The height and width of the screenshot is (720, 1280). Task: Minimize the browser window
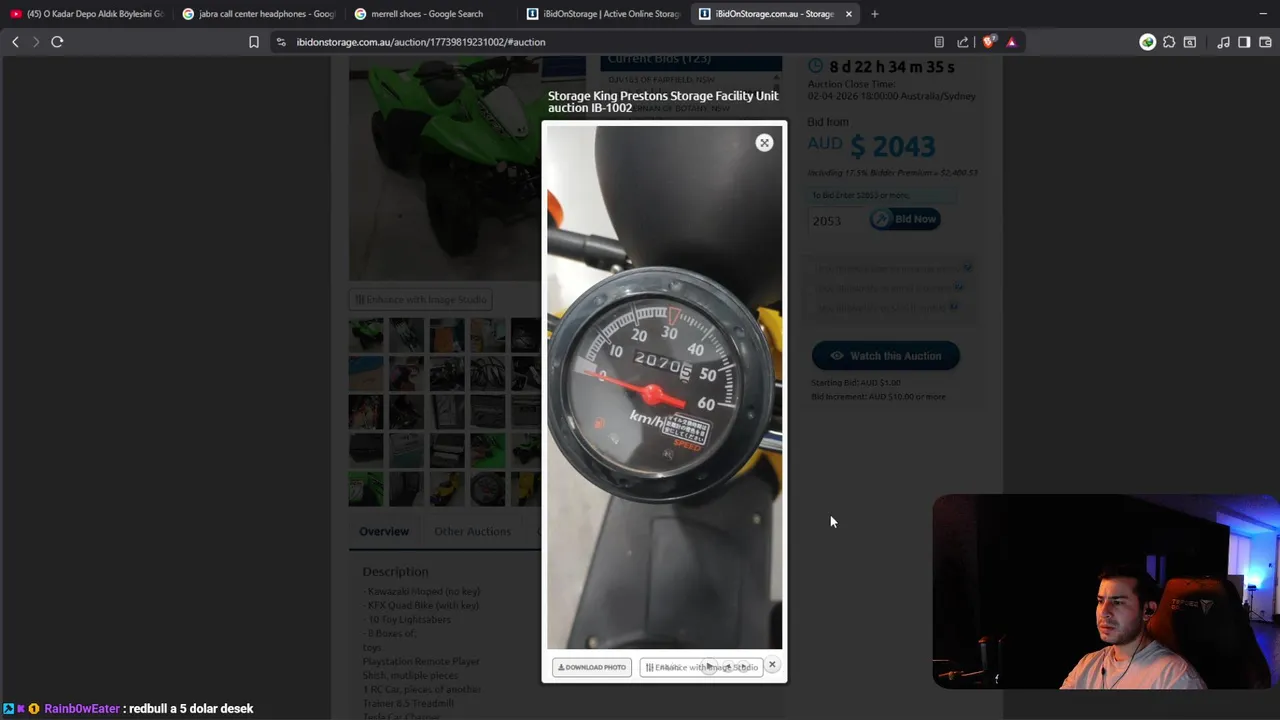tap(1262, 14)
